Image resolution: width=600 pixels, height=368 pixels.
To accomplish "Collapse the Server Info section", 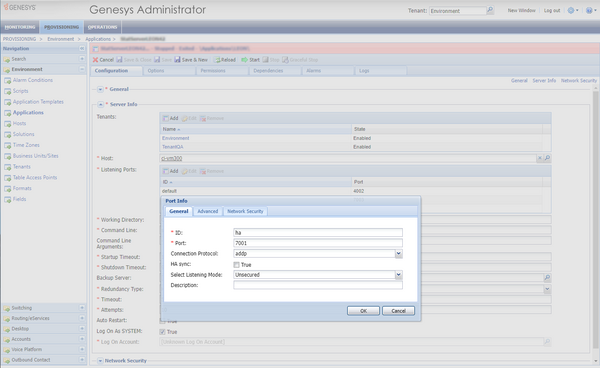I will point(100,104).
